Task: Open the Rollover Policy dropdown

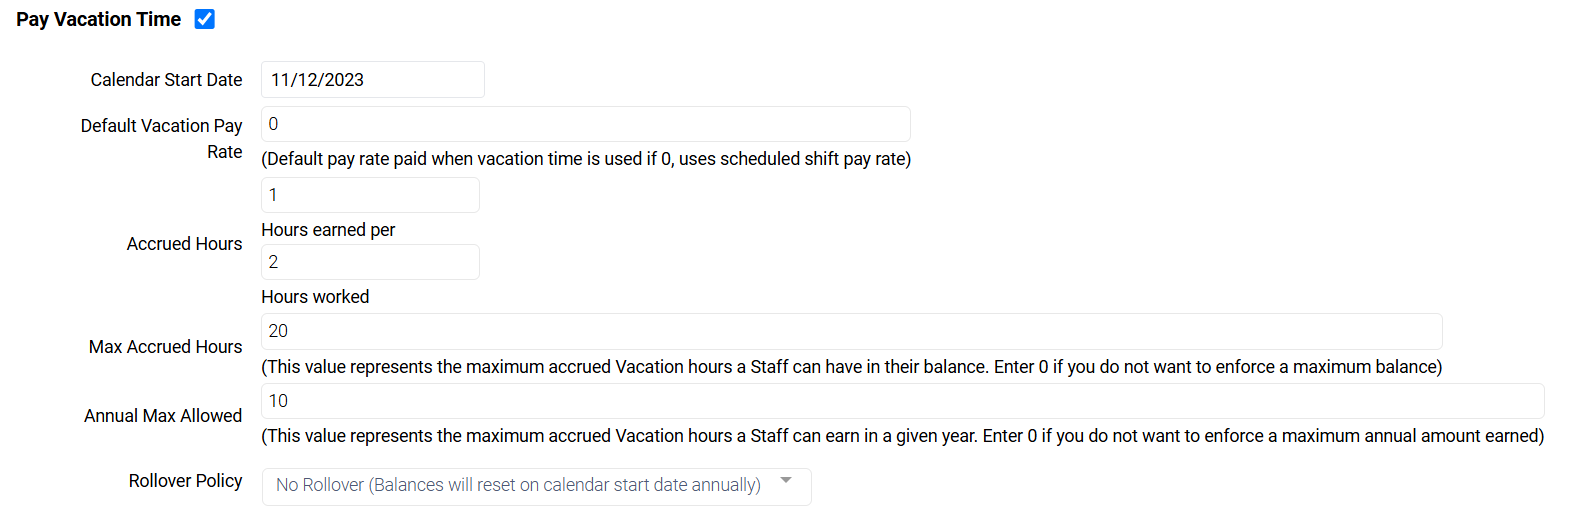Action: click(x=520, y=486)
